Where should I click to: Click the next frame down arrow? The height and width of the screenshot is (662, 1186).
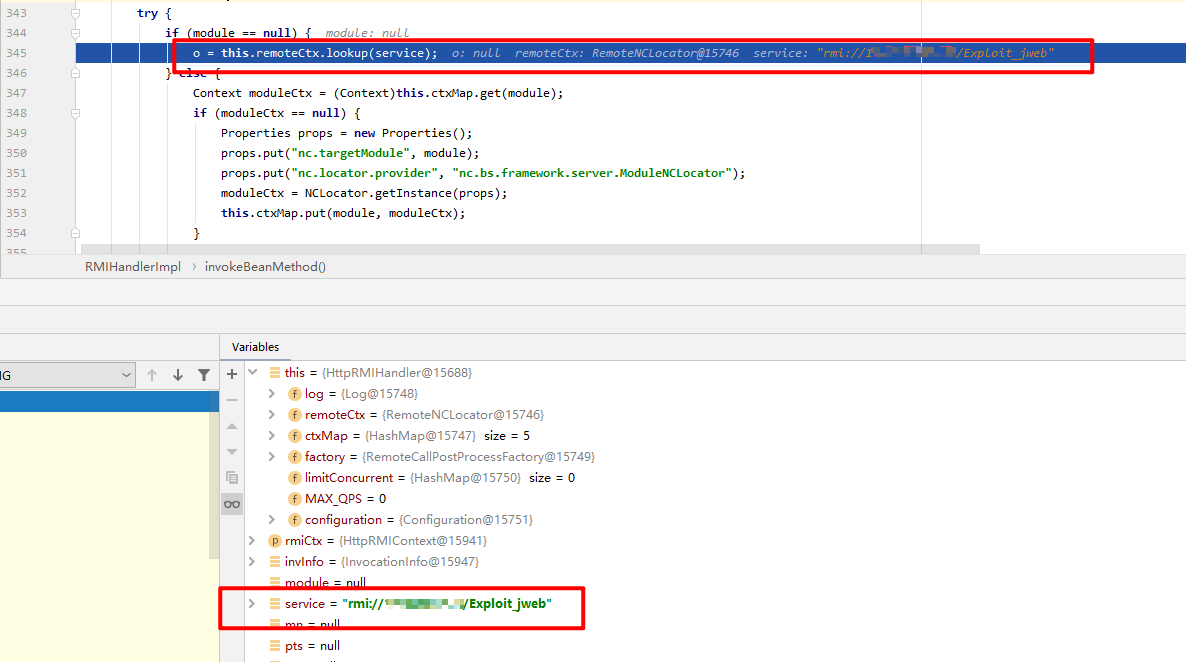tap(178, 375)
